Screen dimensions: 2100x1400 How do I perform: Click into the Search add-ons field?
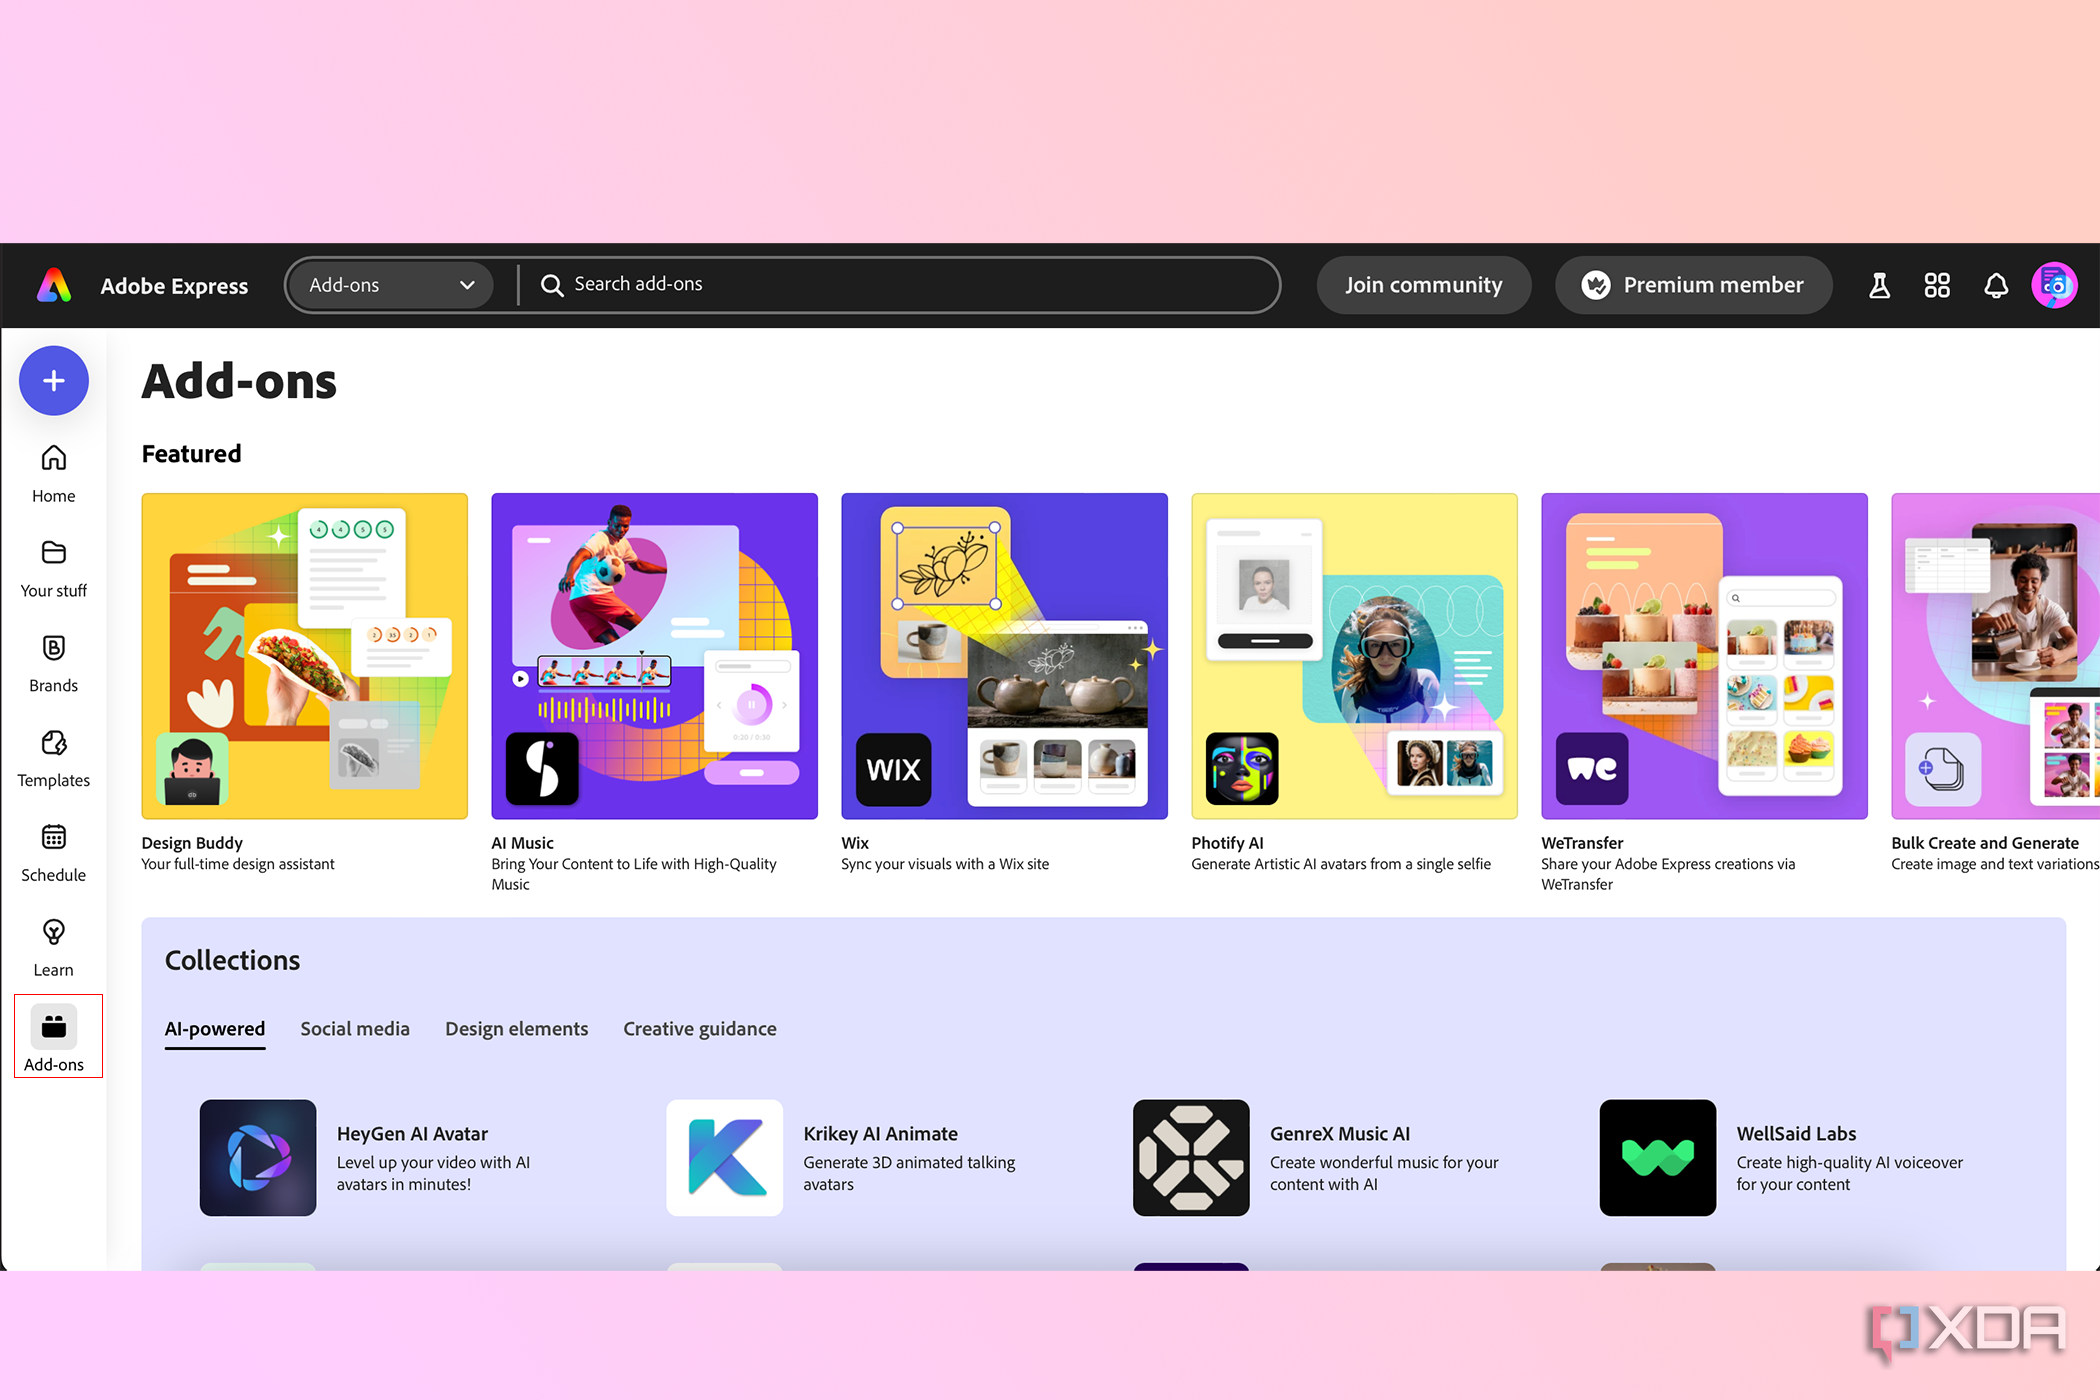click(900, 285)
